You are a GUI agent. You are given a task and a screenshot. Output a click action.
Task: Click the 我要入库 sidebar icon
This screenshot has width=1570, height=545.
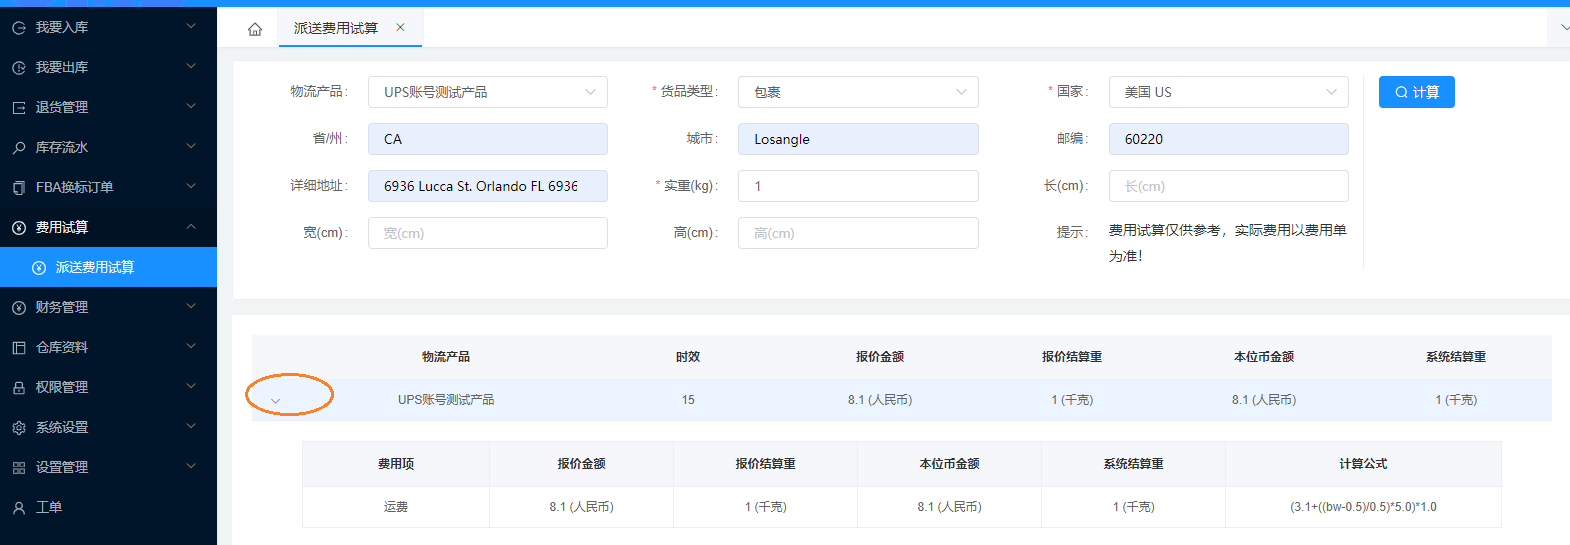18,28
